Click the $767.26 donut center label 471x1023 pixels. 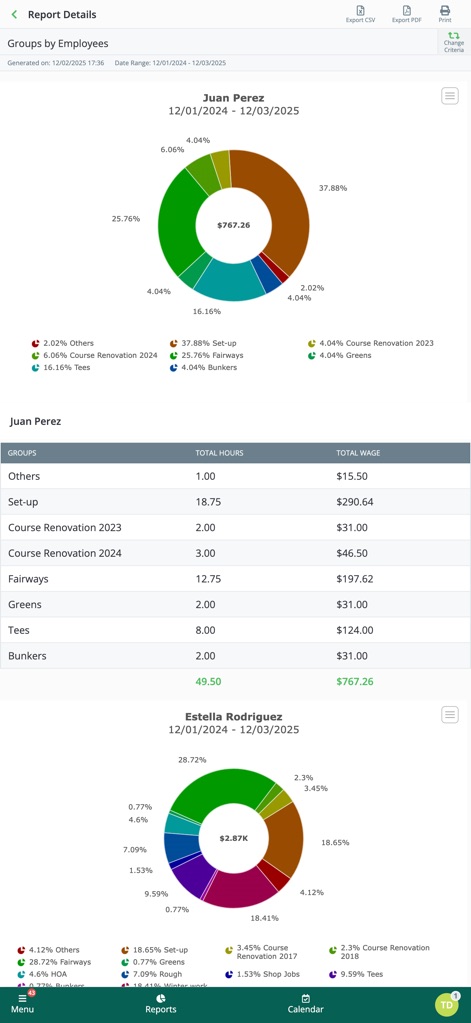(234, 225)
